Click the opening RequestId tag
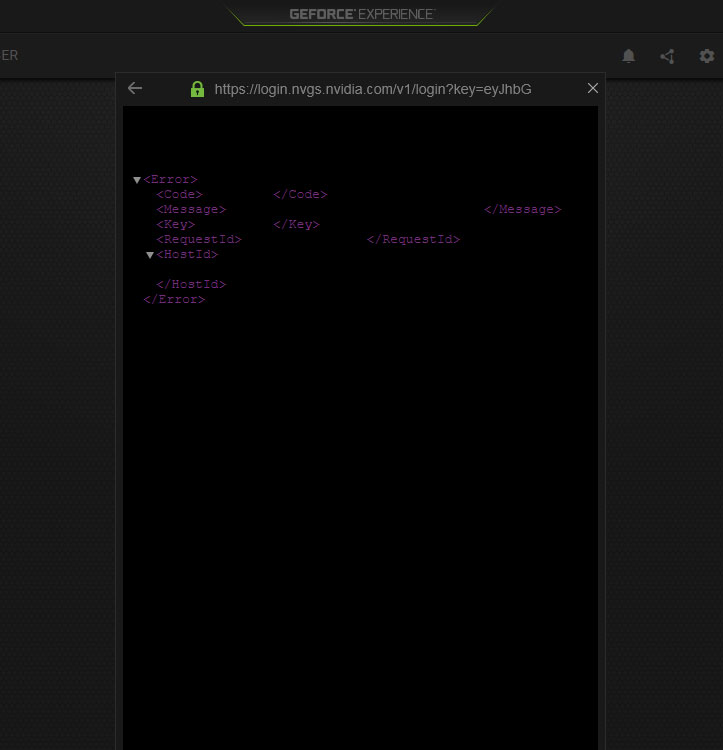This screenshot has width=723, height=750. point(199,239)
